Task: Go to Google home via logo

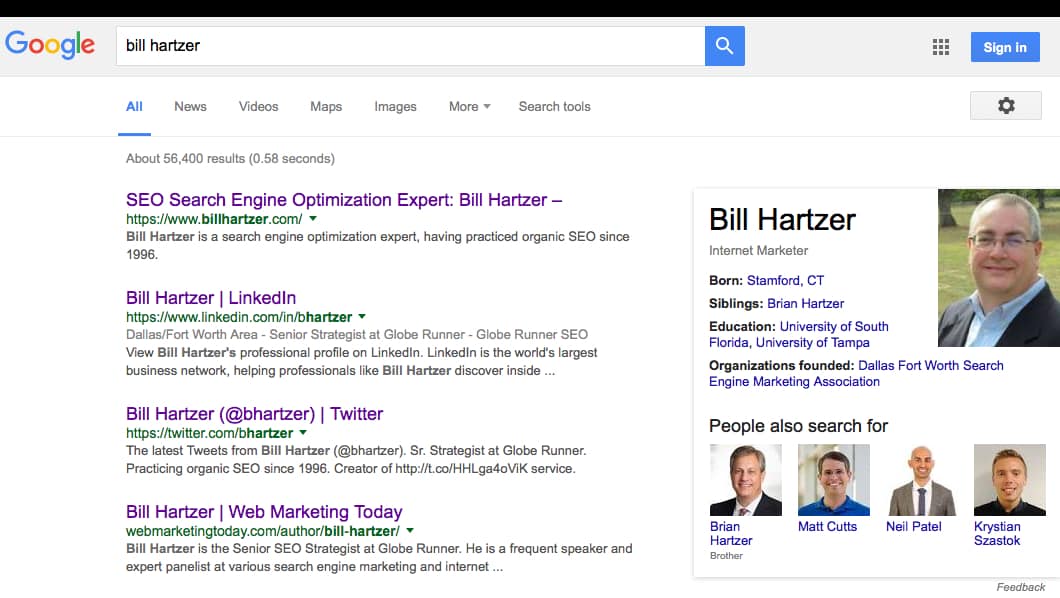Action: [50, 45]
